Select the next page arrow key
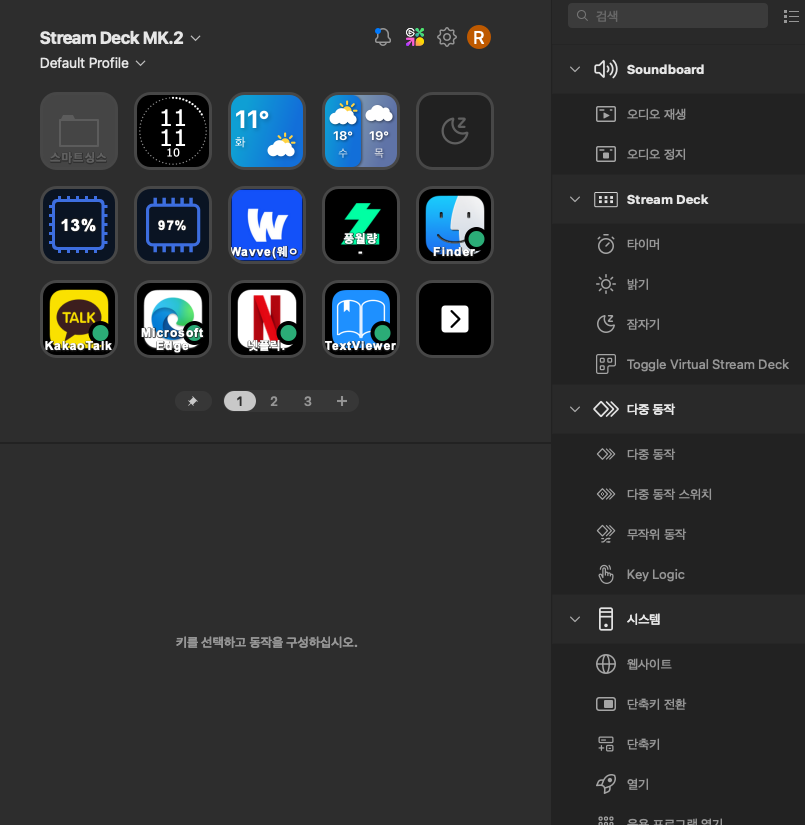This screenshot has height=825, width=805. pos(455,319)
